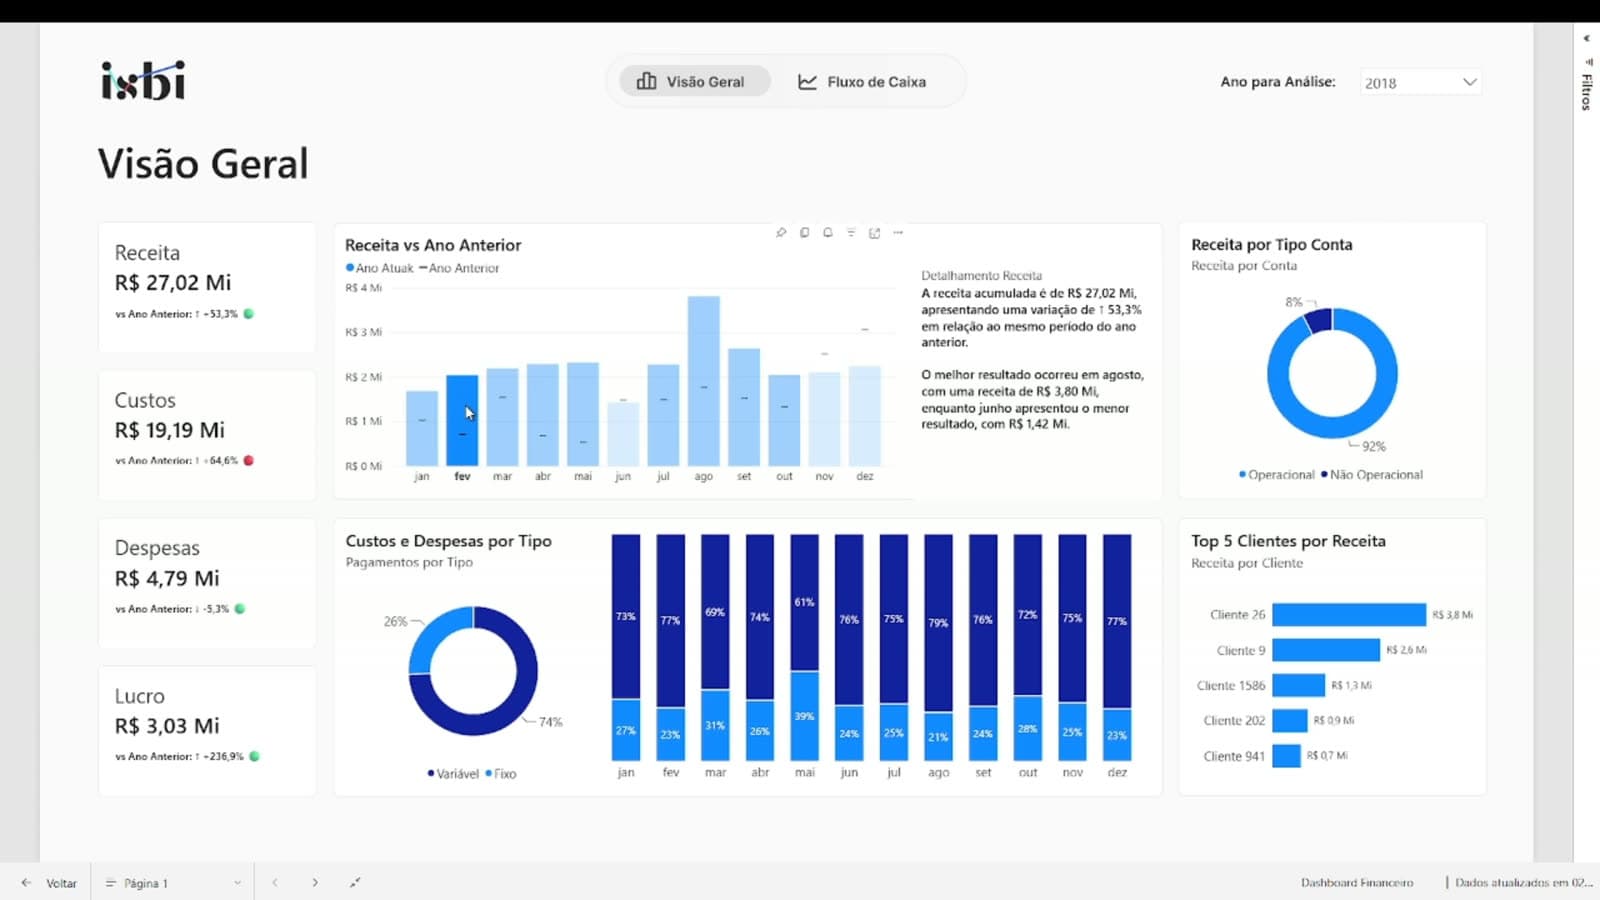Set alert using the bell icon

[827, 233]
